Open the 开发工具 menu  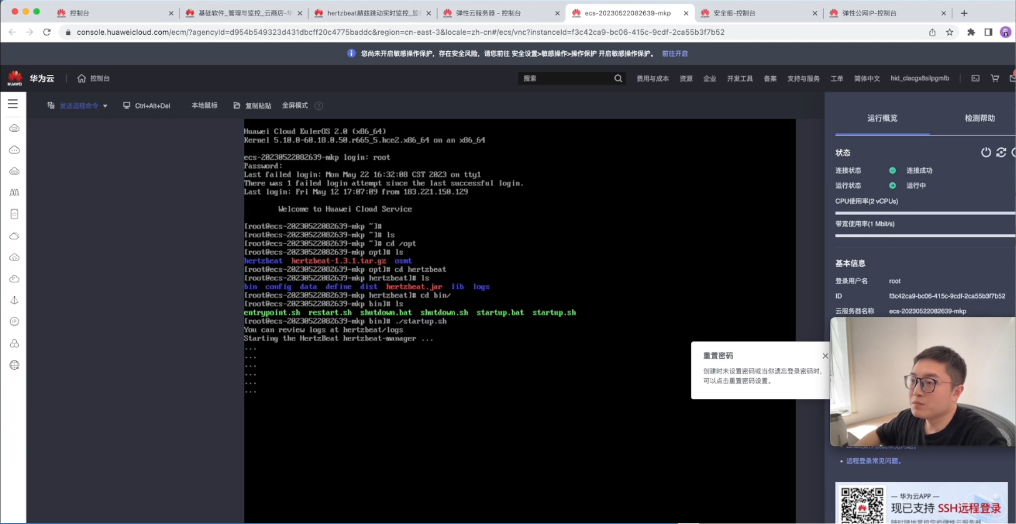(739, 78)
